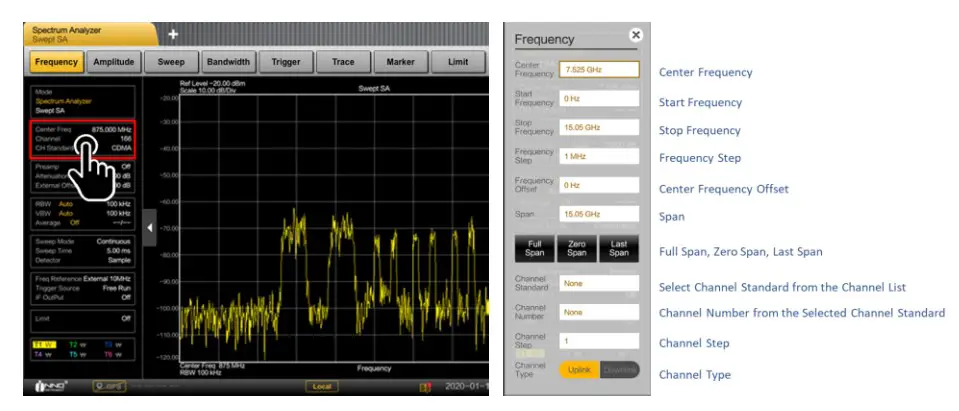Open the Marker menu
Viewport: 959px width, 411px height.
click(x=401, y=62)
